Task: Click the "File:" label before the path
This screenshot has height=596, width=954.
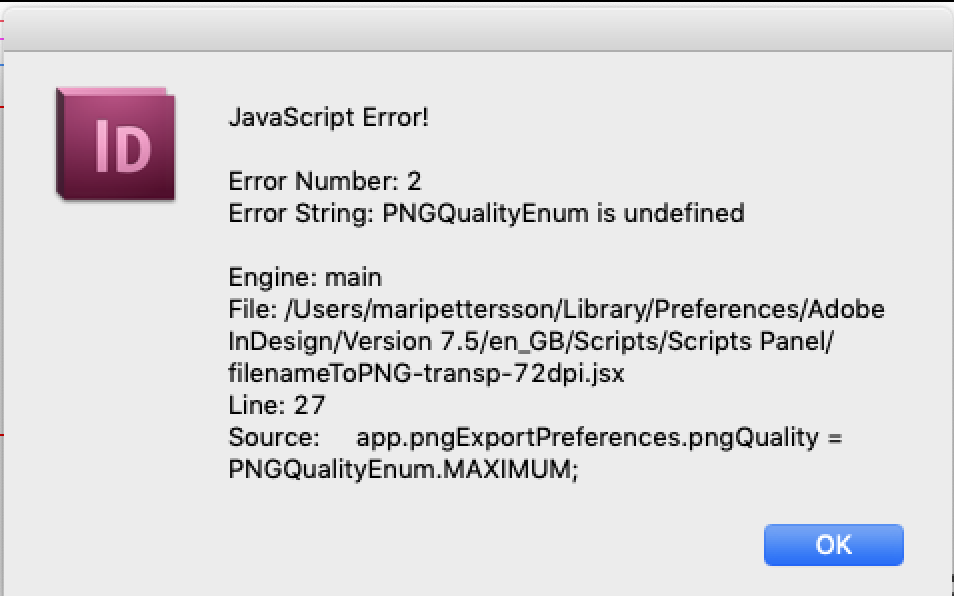Action: pyautogui.click(x=251, y=309)
